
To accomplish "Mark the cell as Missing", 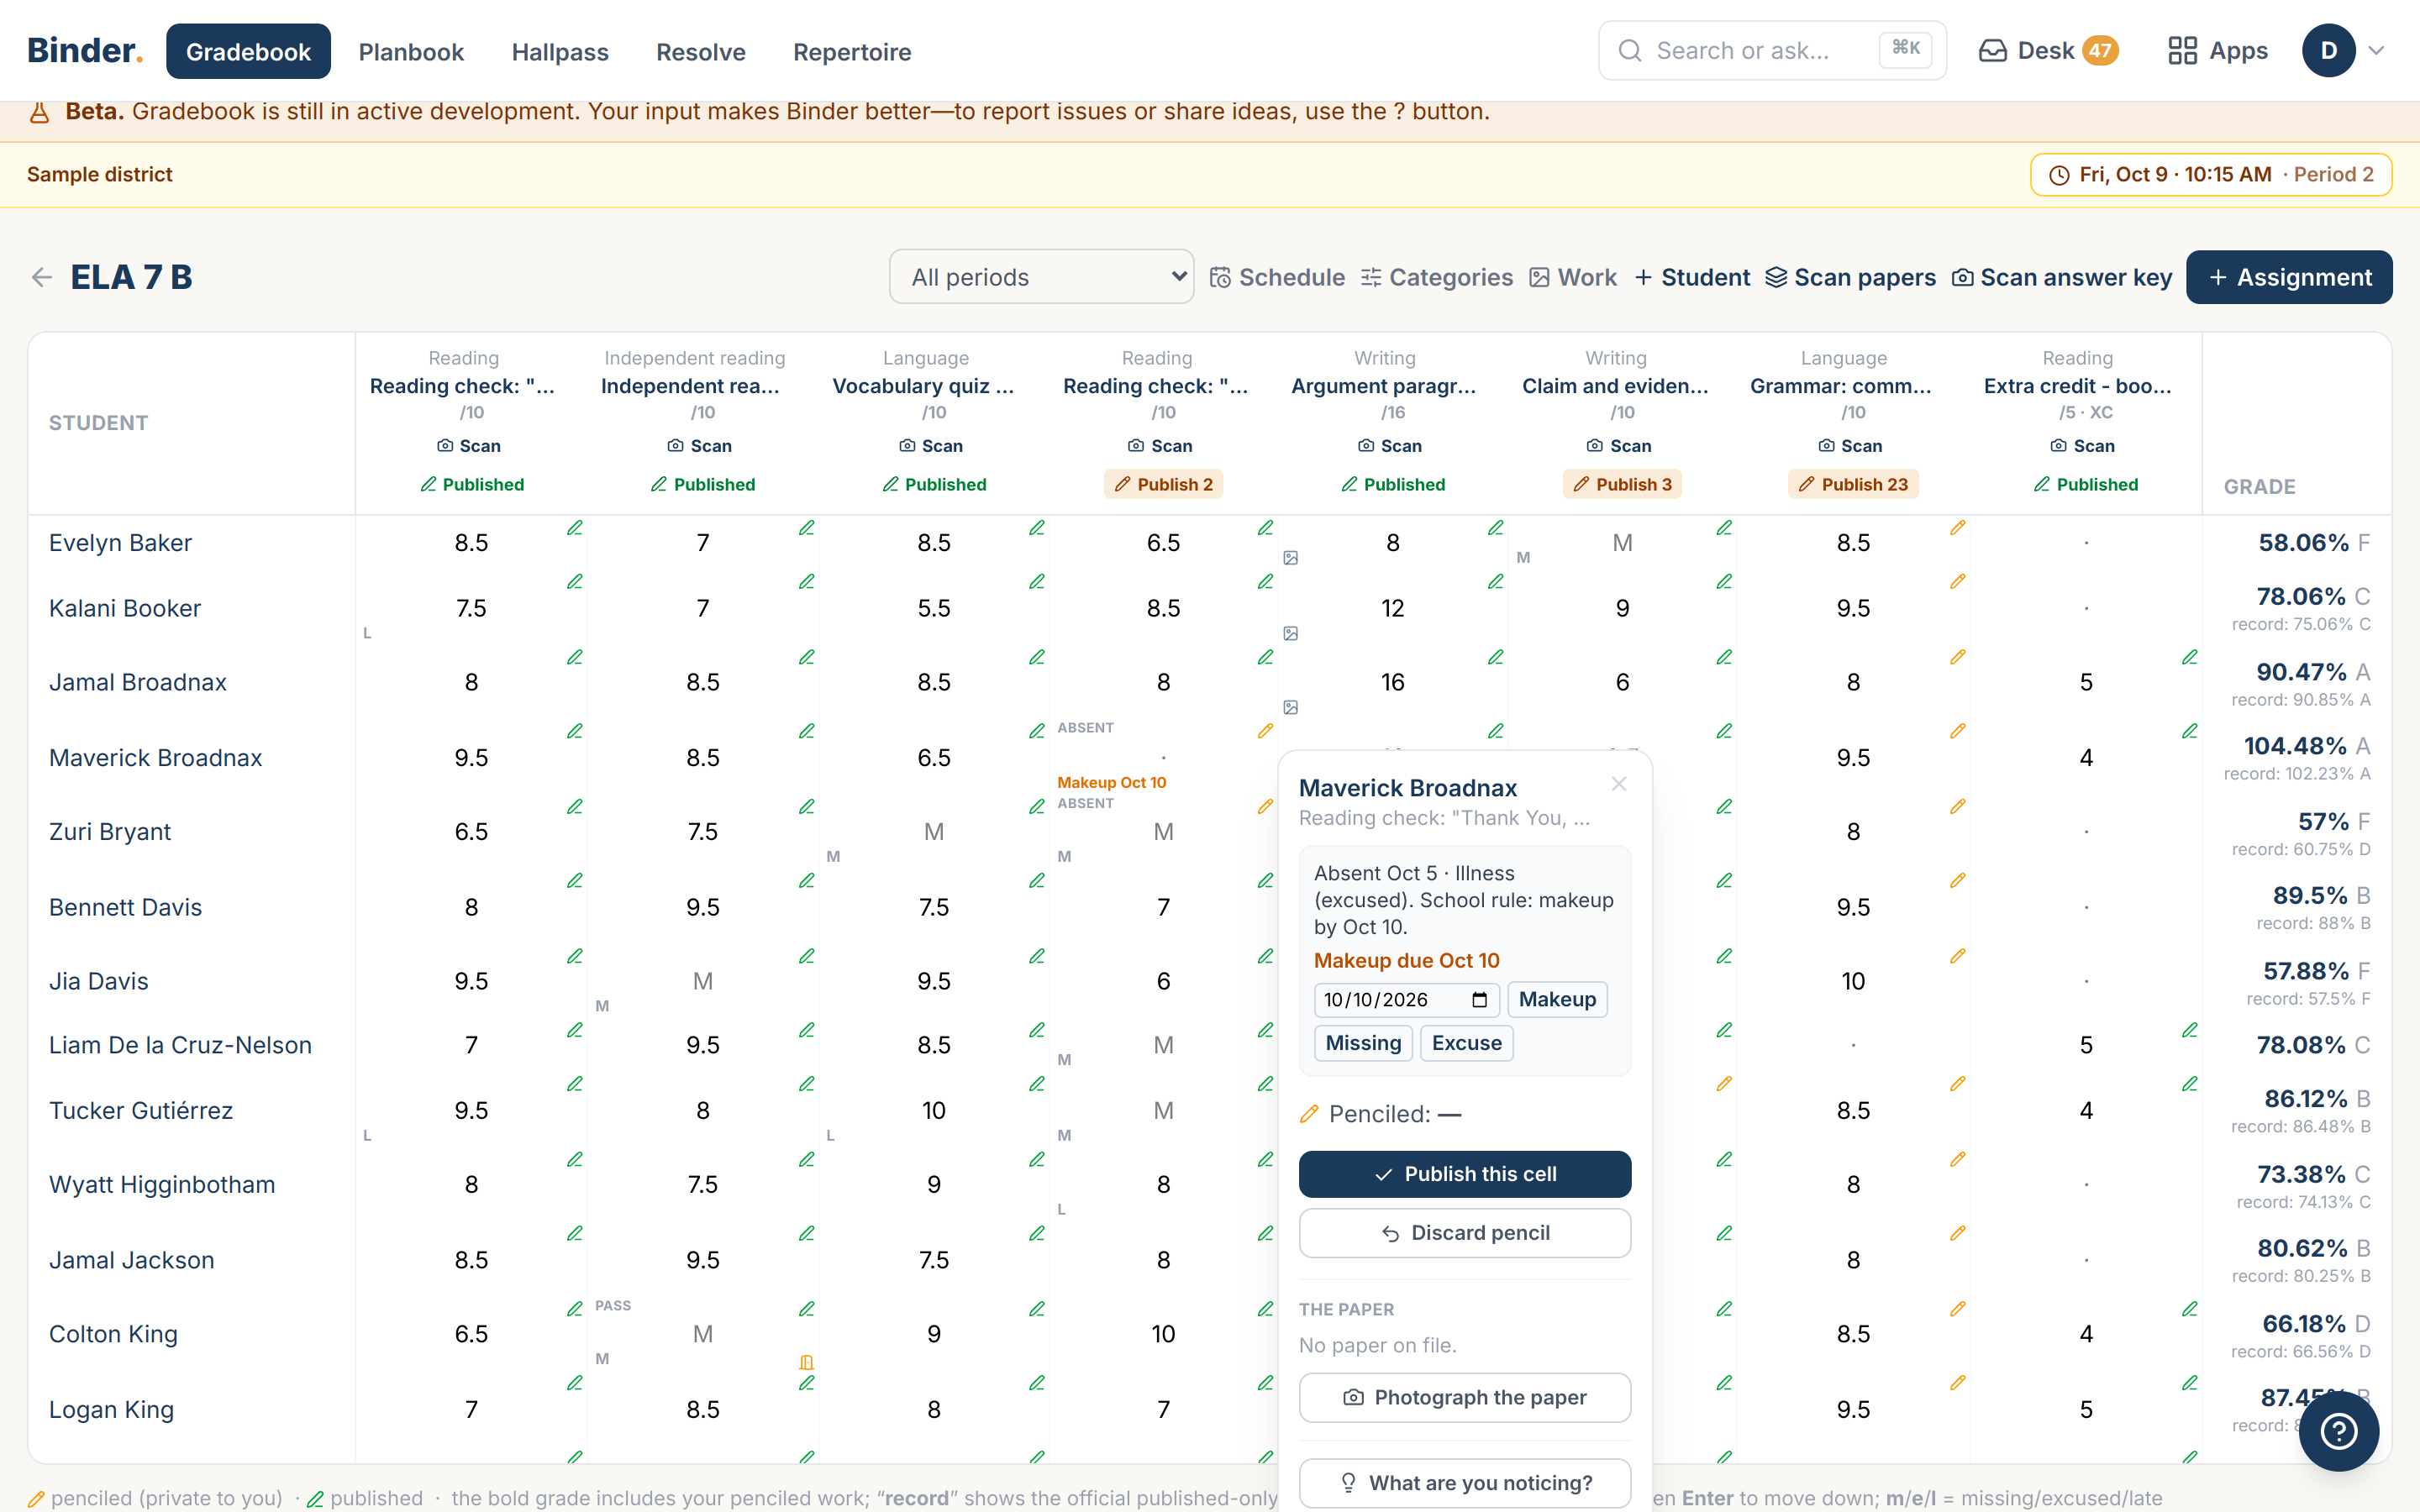I will (1363, 1043).
